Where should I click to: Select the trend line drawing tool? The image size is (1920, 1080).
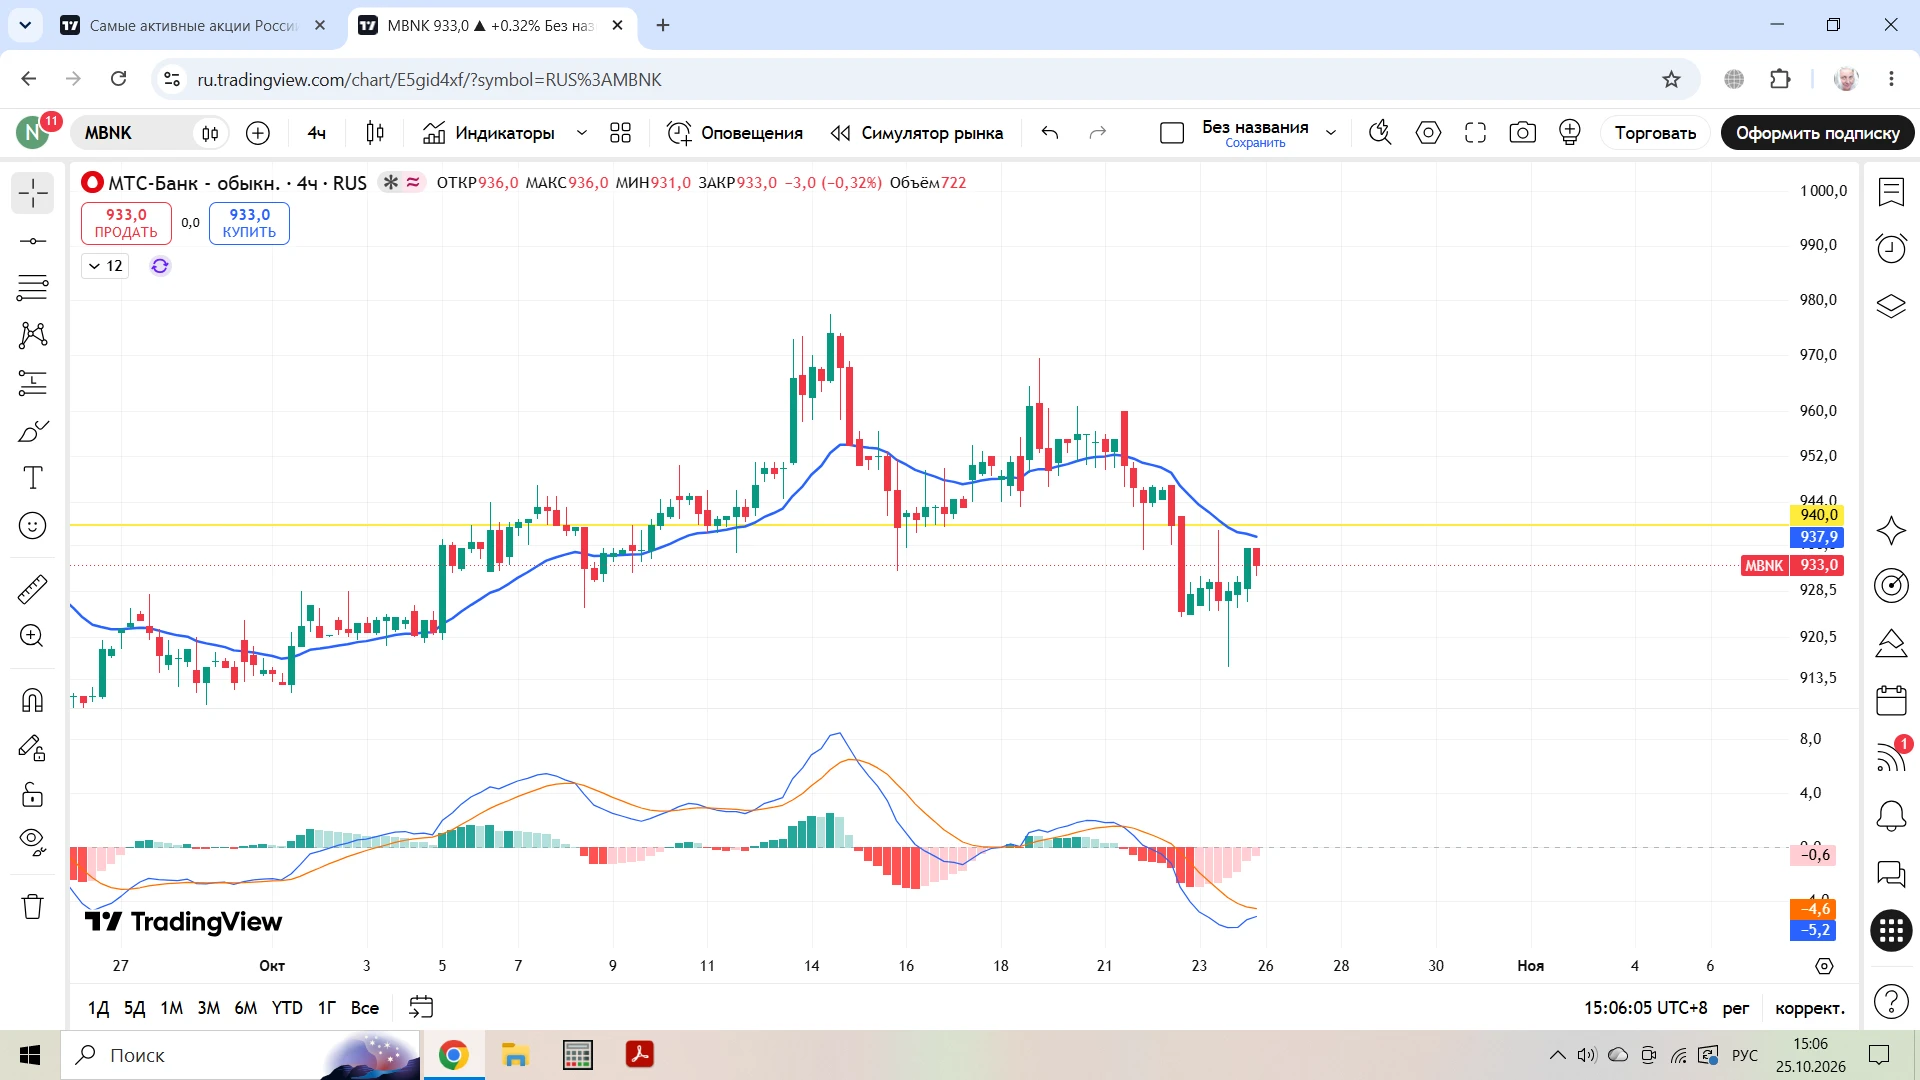[x=32, y=241]
